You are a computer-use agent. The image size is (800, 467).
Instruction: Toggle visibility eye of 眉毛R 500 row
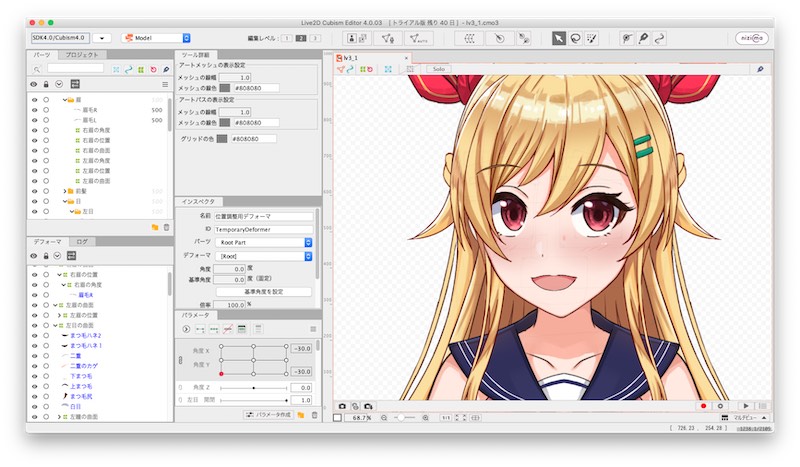(34, 110)
